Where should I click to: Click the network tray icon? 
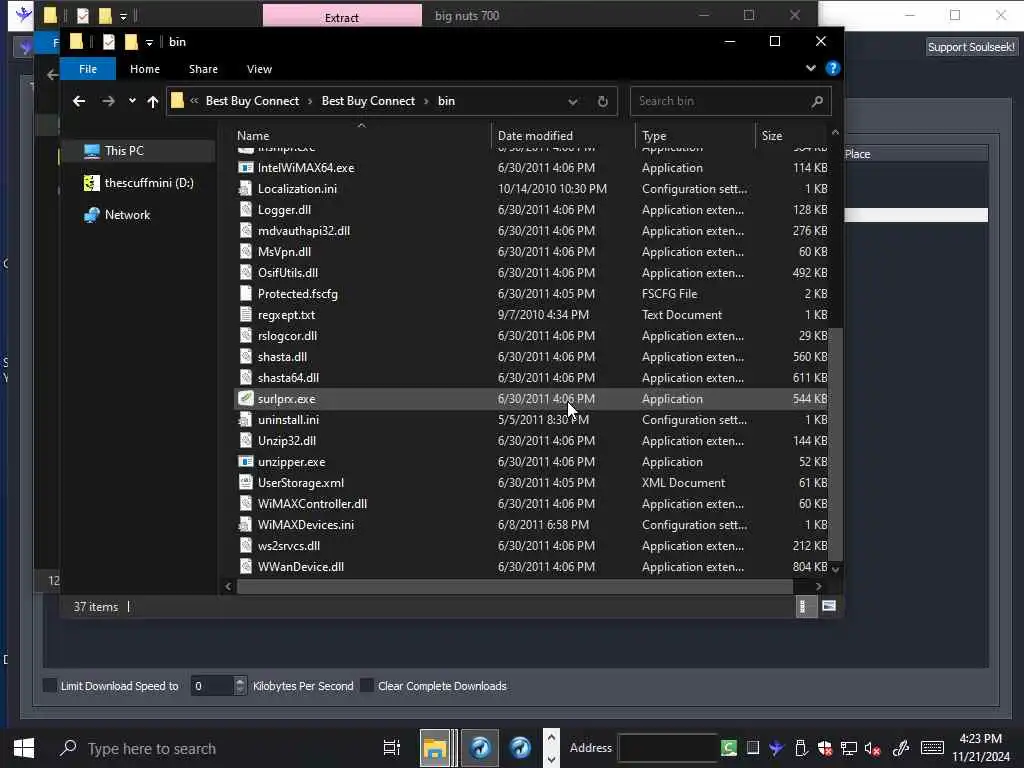tap(849, 748)
